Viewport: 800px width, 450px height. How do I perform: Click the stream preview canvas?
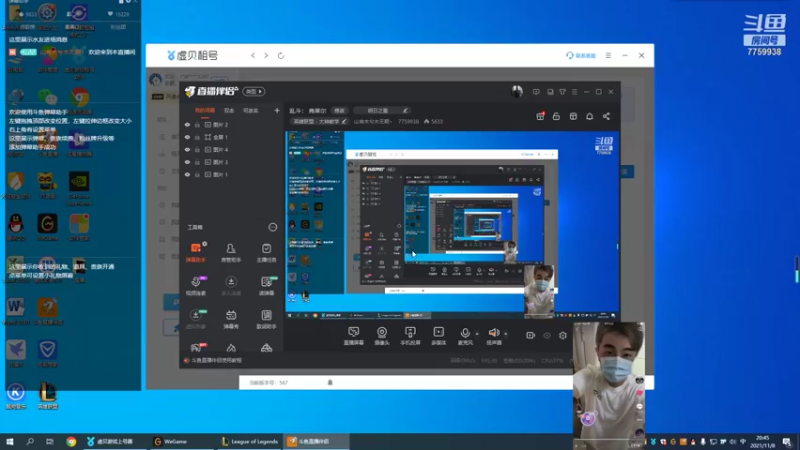(452, 225)
